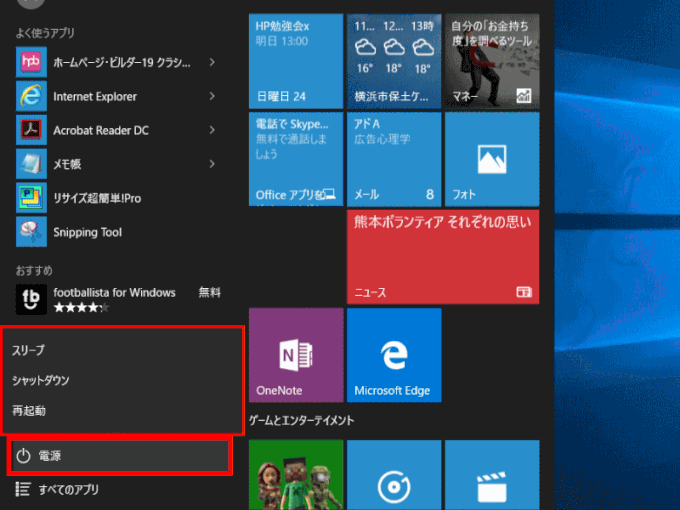Expand Acrobat Reader DC jump list arrow
The height and width of the screenshot is (510, 680).
[212, 131]
